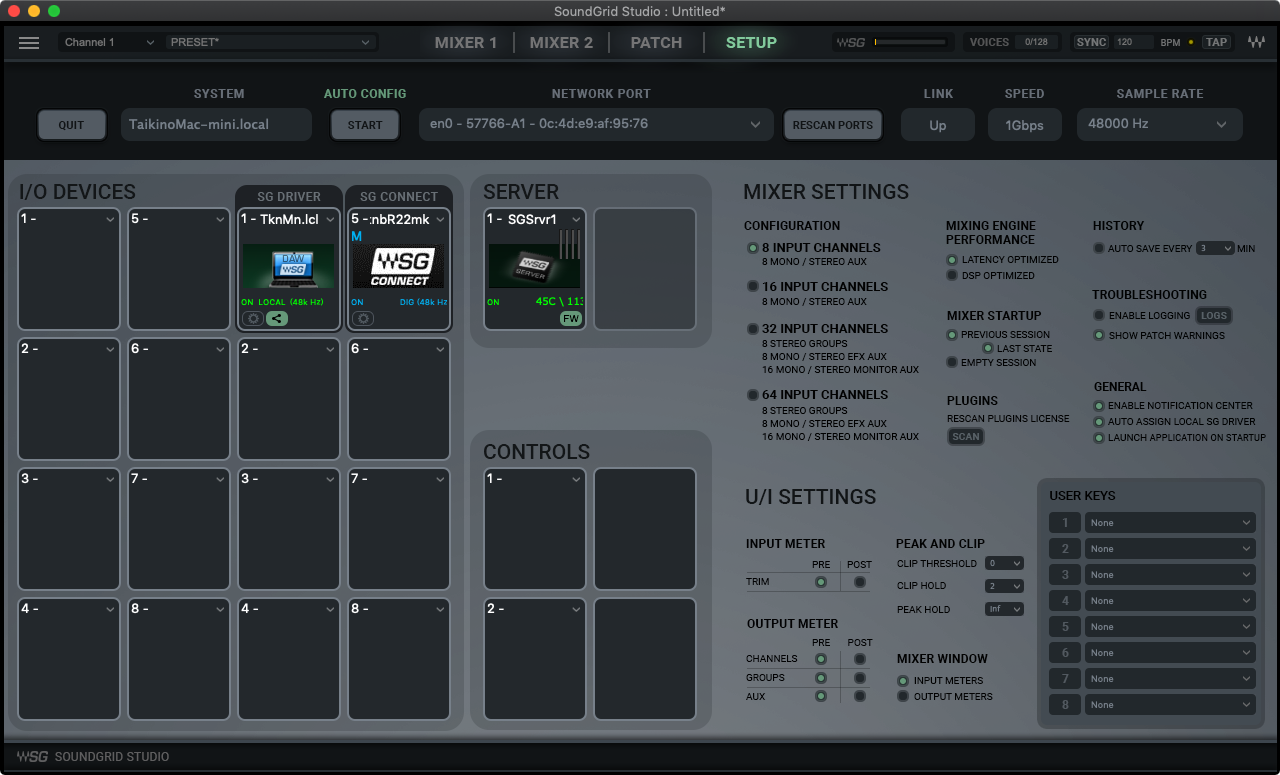This screenshot has height=775, width=1280.
Task: Open the Sample Rate 48000 Hz dropdown
Action: point(1160,125)
